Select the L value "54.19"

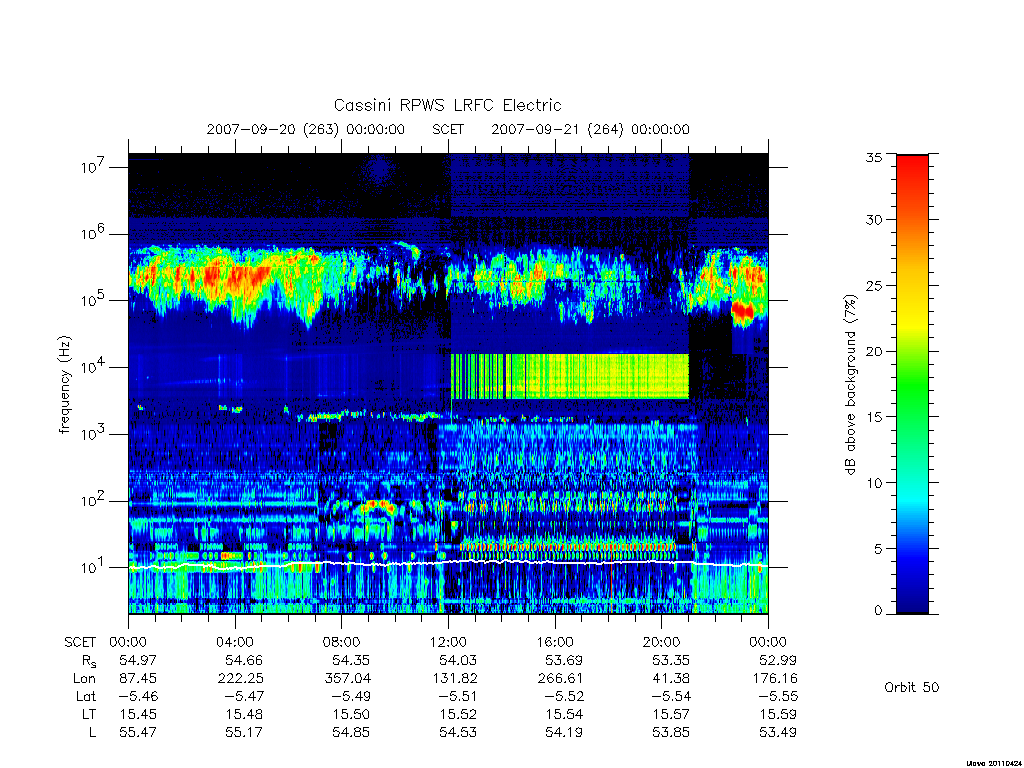[x=564, y=733]
